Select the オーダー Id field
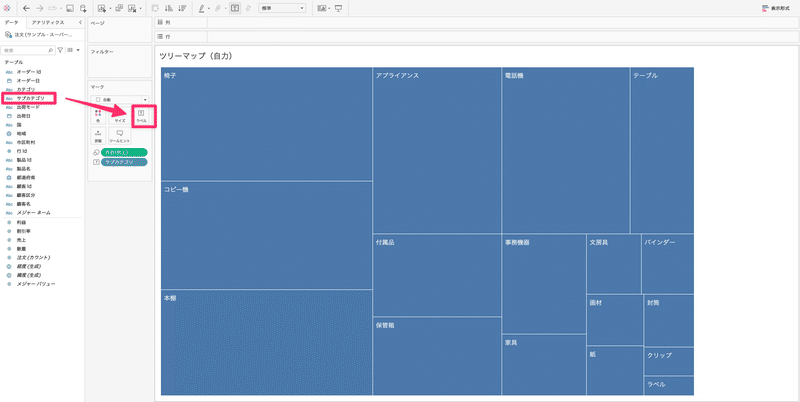 pyautogui.click(x=29, y=72)
